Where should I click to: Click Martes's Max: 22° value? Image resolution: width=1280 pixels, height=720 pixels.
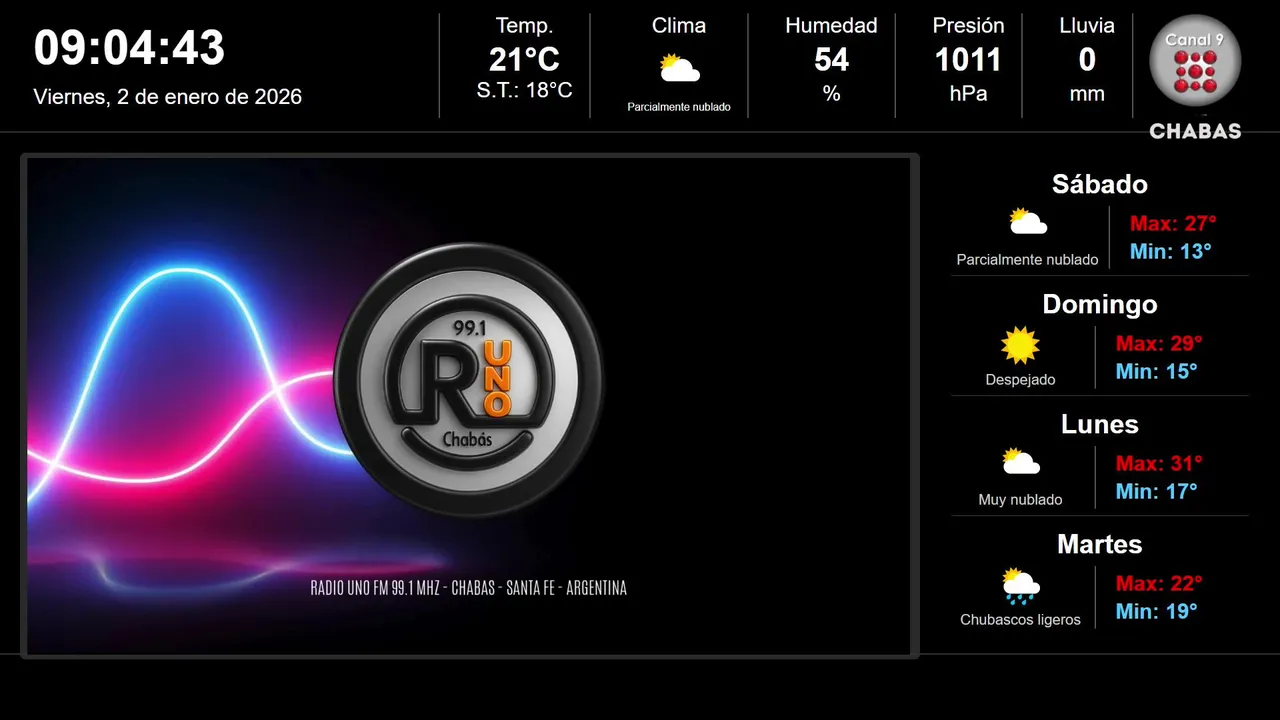(x=1159, y=583)
